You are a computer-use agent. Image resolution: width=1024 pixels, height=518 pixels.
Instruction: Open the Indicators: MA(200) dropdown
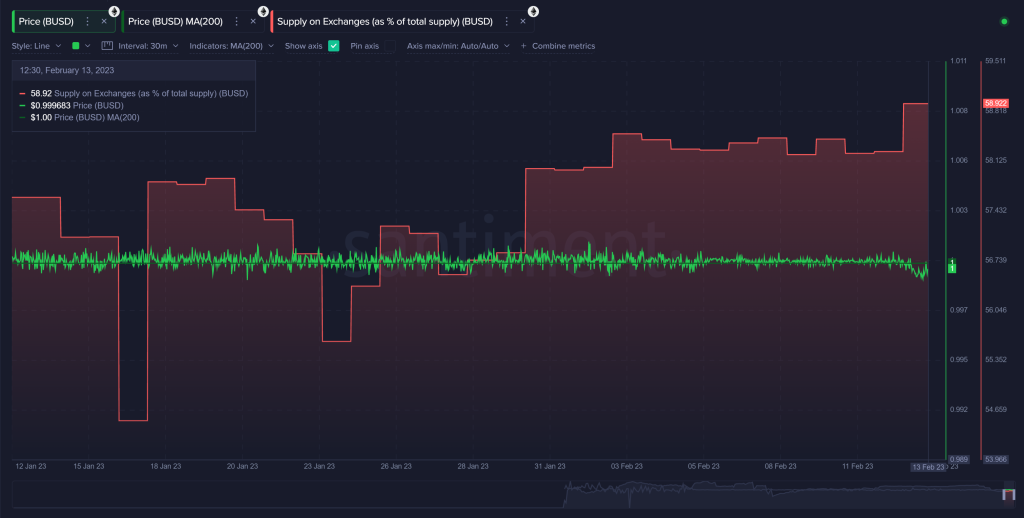231,46
